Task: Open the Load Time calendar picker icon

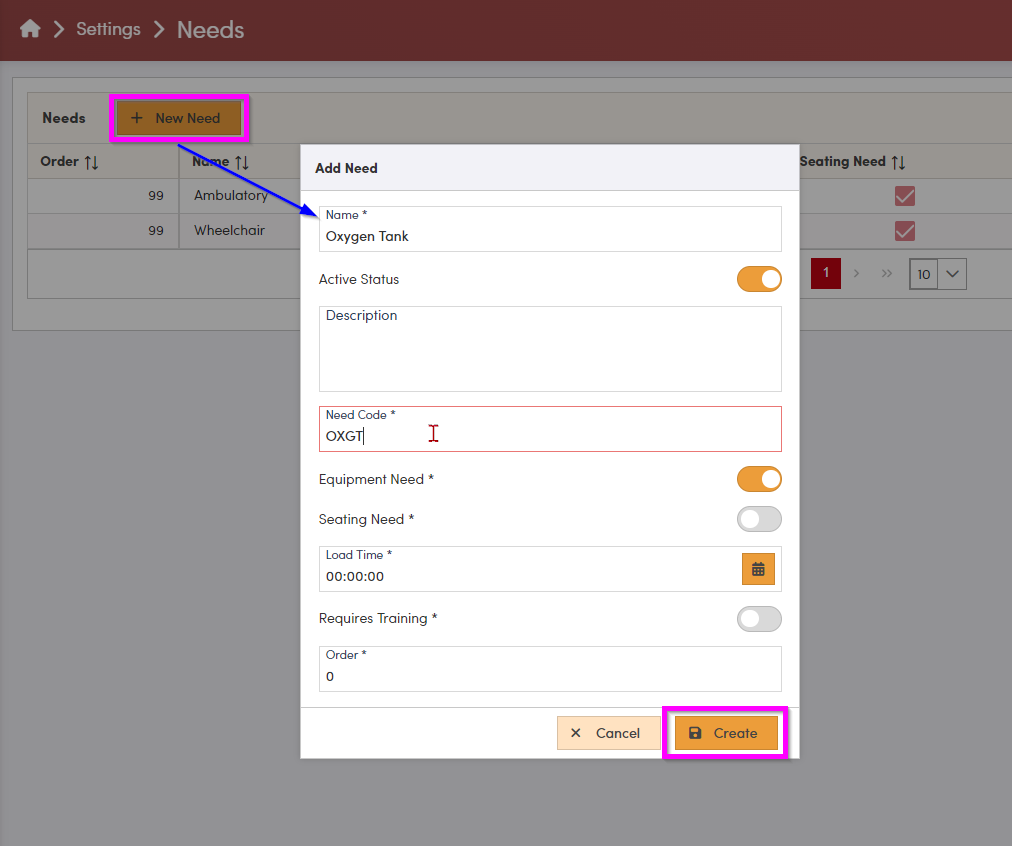Action: point(758,569)
